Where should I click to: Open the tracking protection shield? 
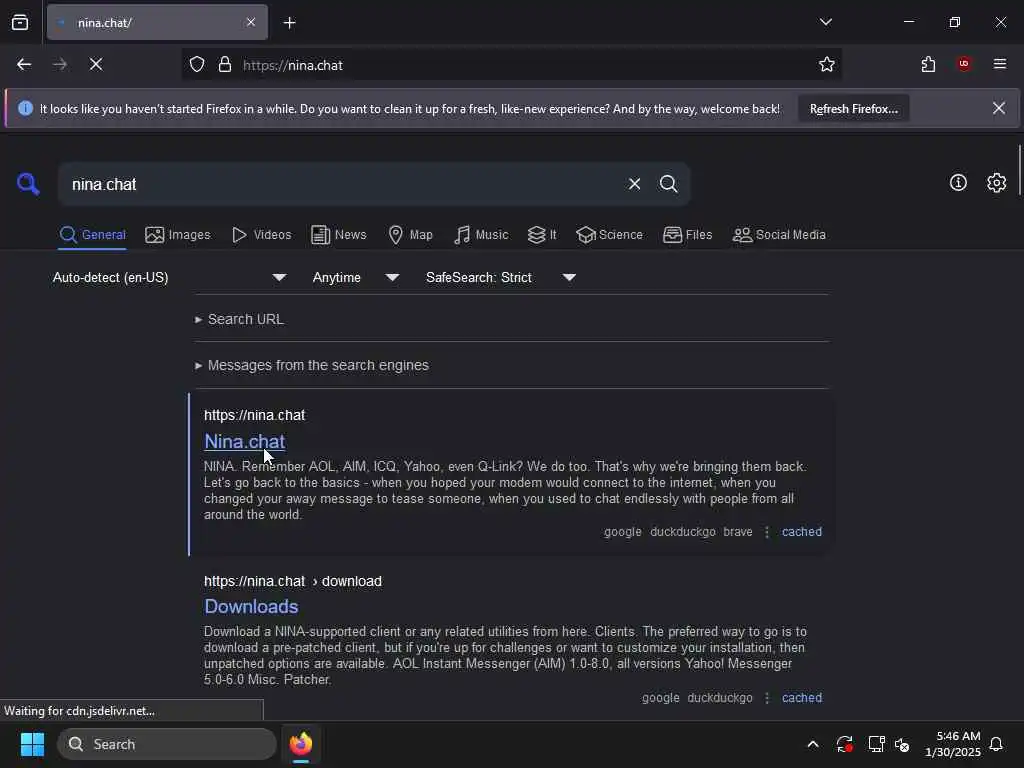coord(197,65)
